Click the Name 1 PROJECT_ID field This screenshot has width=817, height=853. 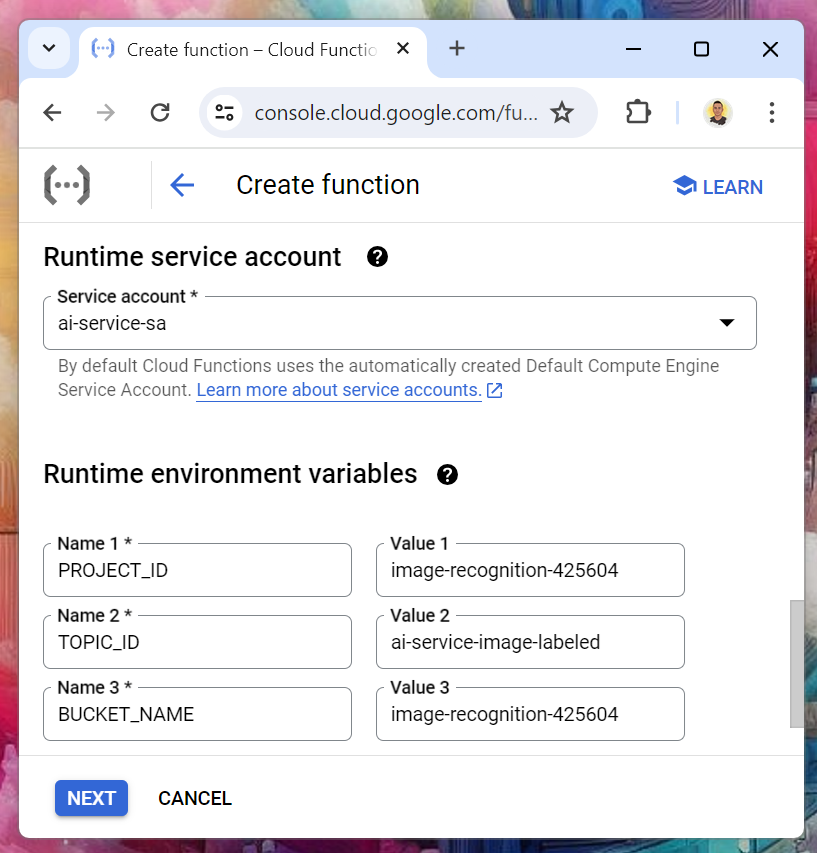198,571
